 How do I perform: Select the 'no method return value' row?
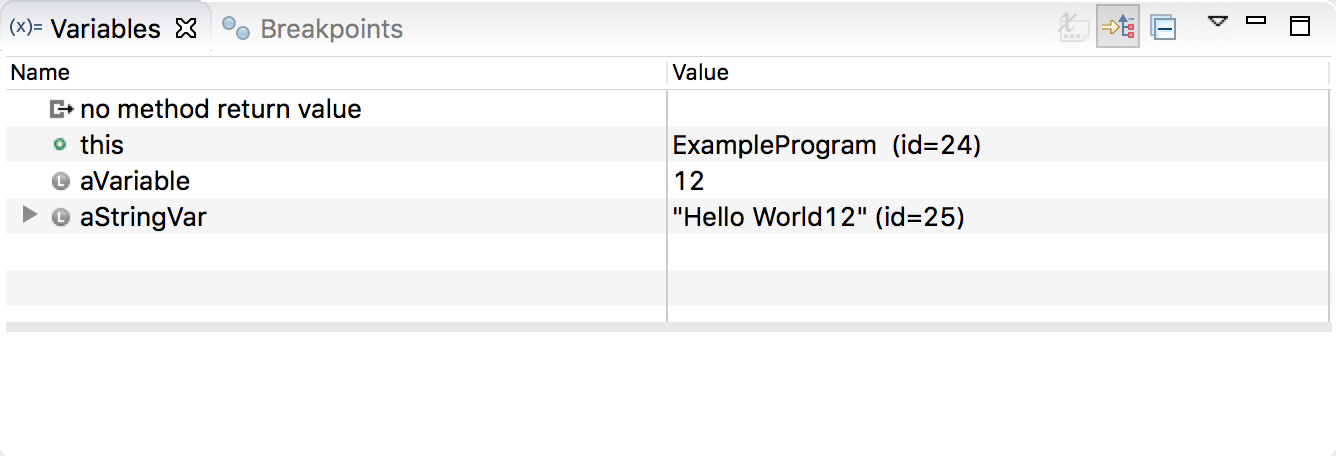(220, 109)
